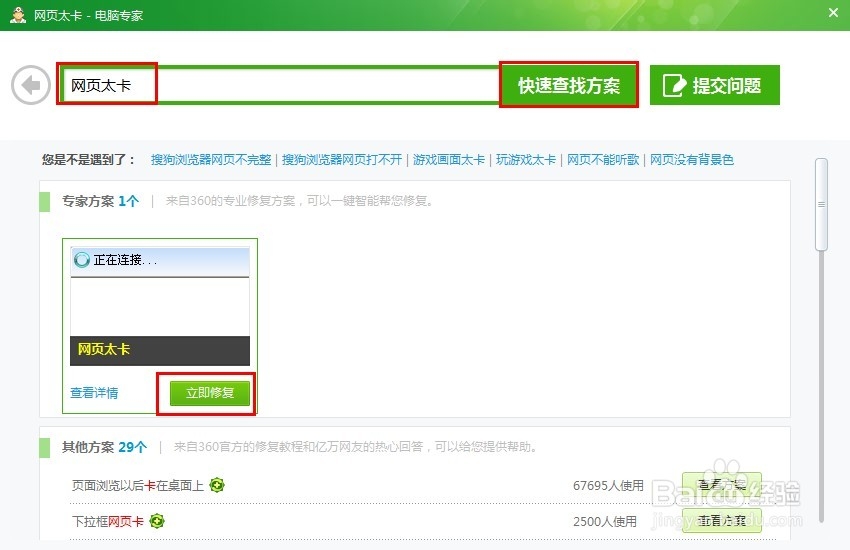Click the spinner icon beside 正在连接
This screenshot has height=550, width=850.
point(82,260)
